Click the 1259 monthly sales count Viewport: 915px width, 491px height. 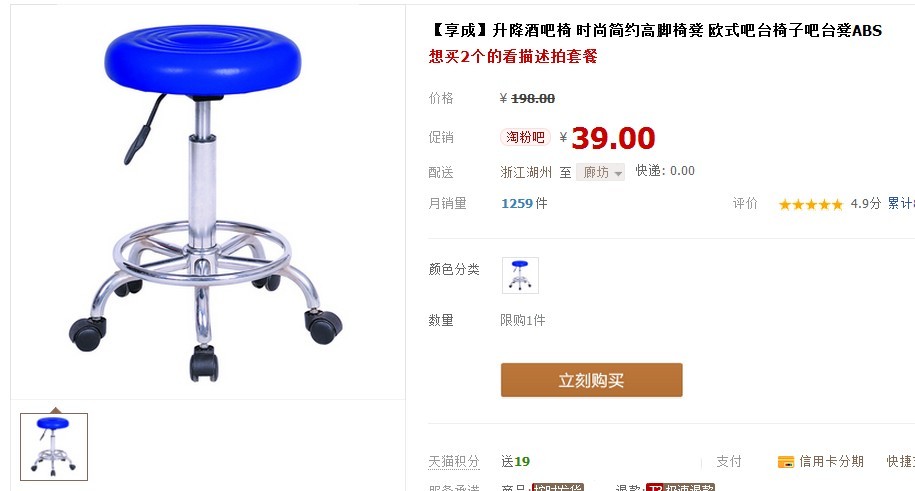516,203
